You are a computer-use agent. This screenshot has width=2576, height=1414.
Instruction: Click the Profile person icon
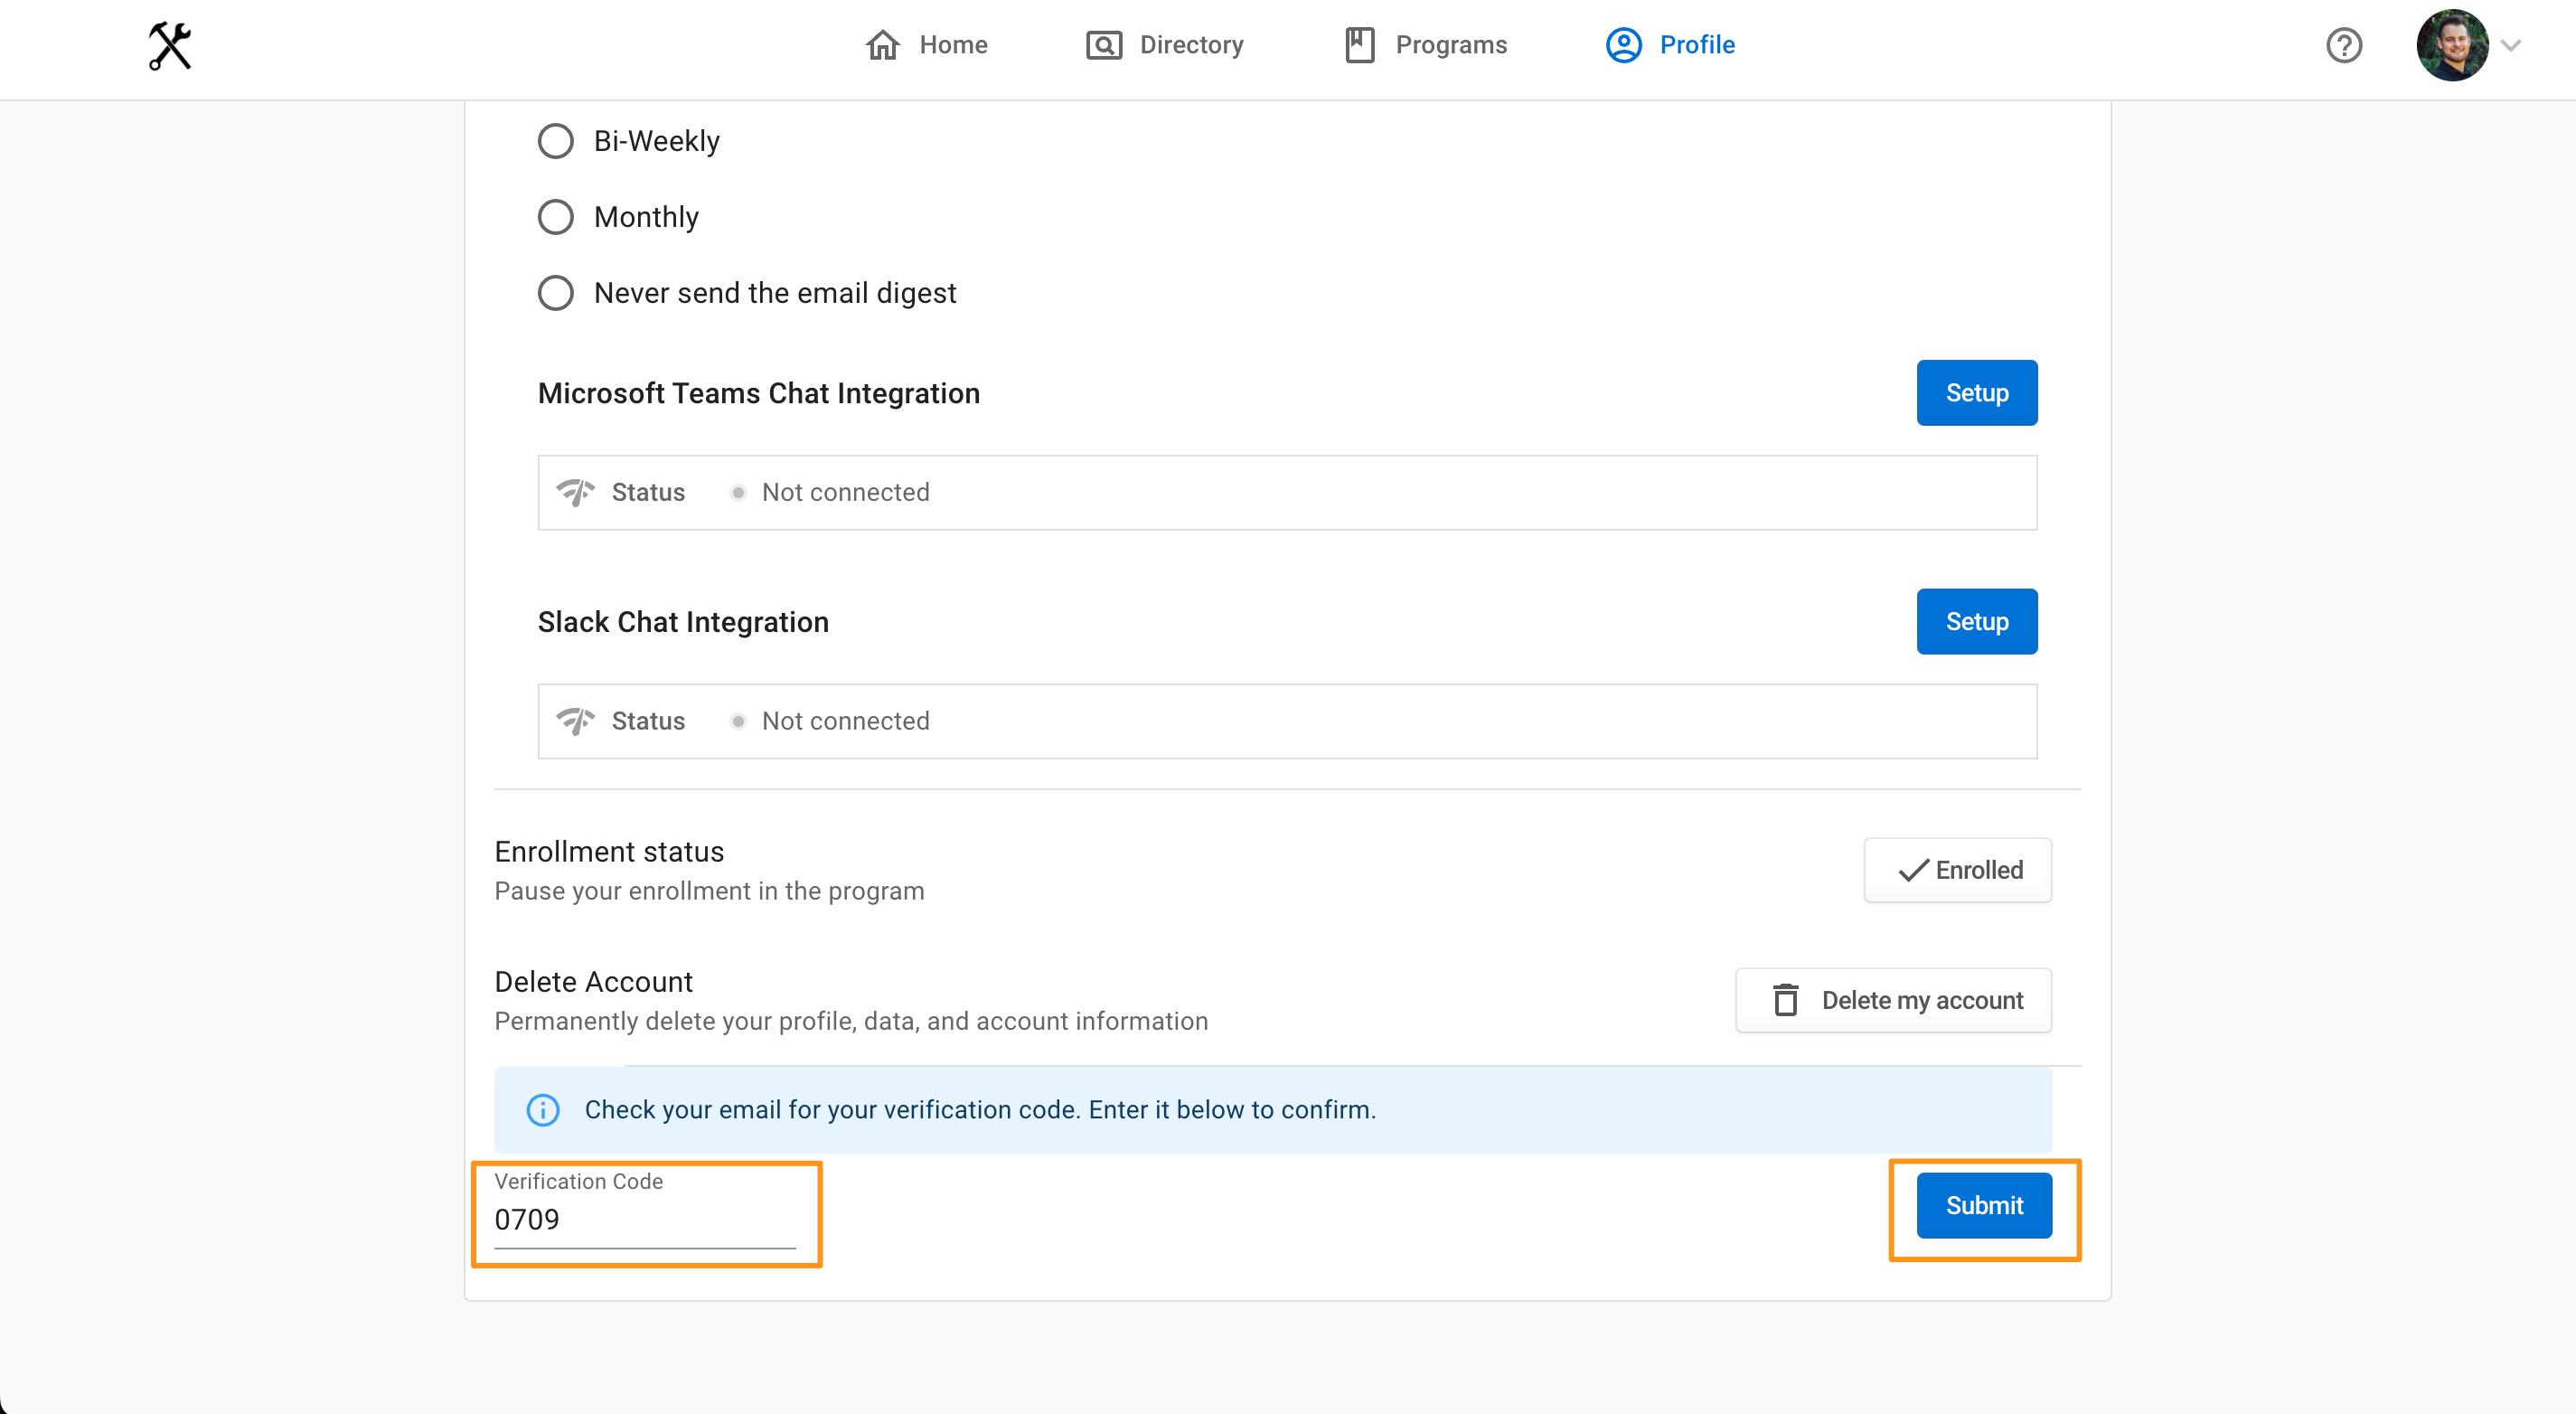point(1624,45)
